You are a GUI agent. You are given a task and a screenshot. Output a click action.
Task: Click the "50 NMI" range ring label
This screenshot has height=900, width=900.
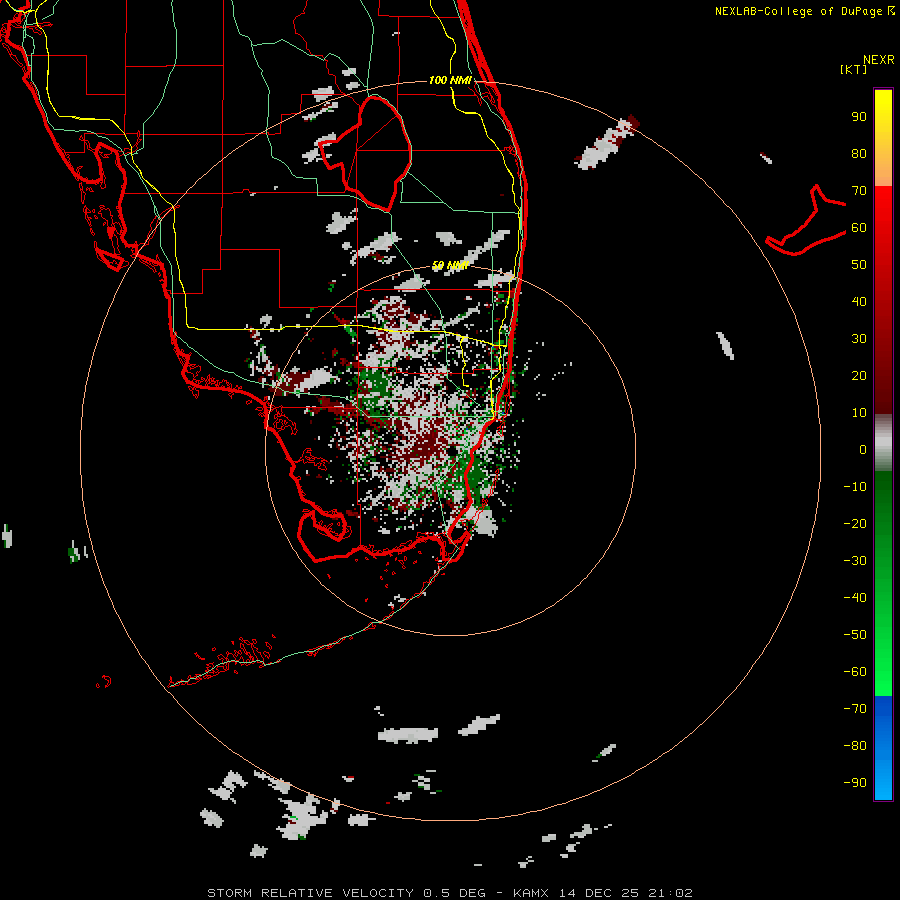point(450,265)
